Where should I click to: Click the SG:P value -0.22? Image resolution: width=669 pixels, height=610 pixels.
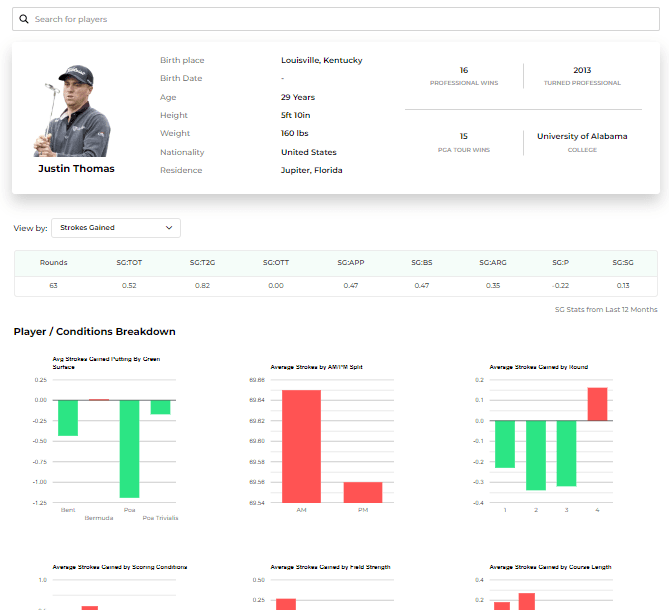coord(560,285)
